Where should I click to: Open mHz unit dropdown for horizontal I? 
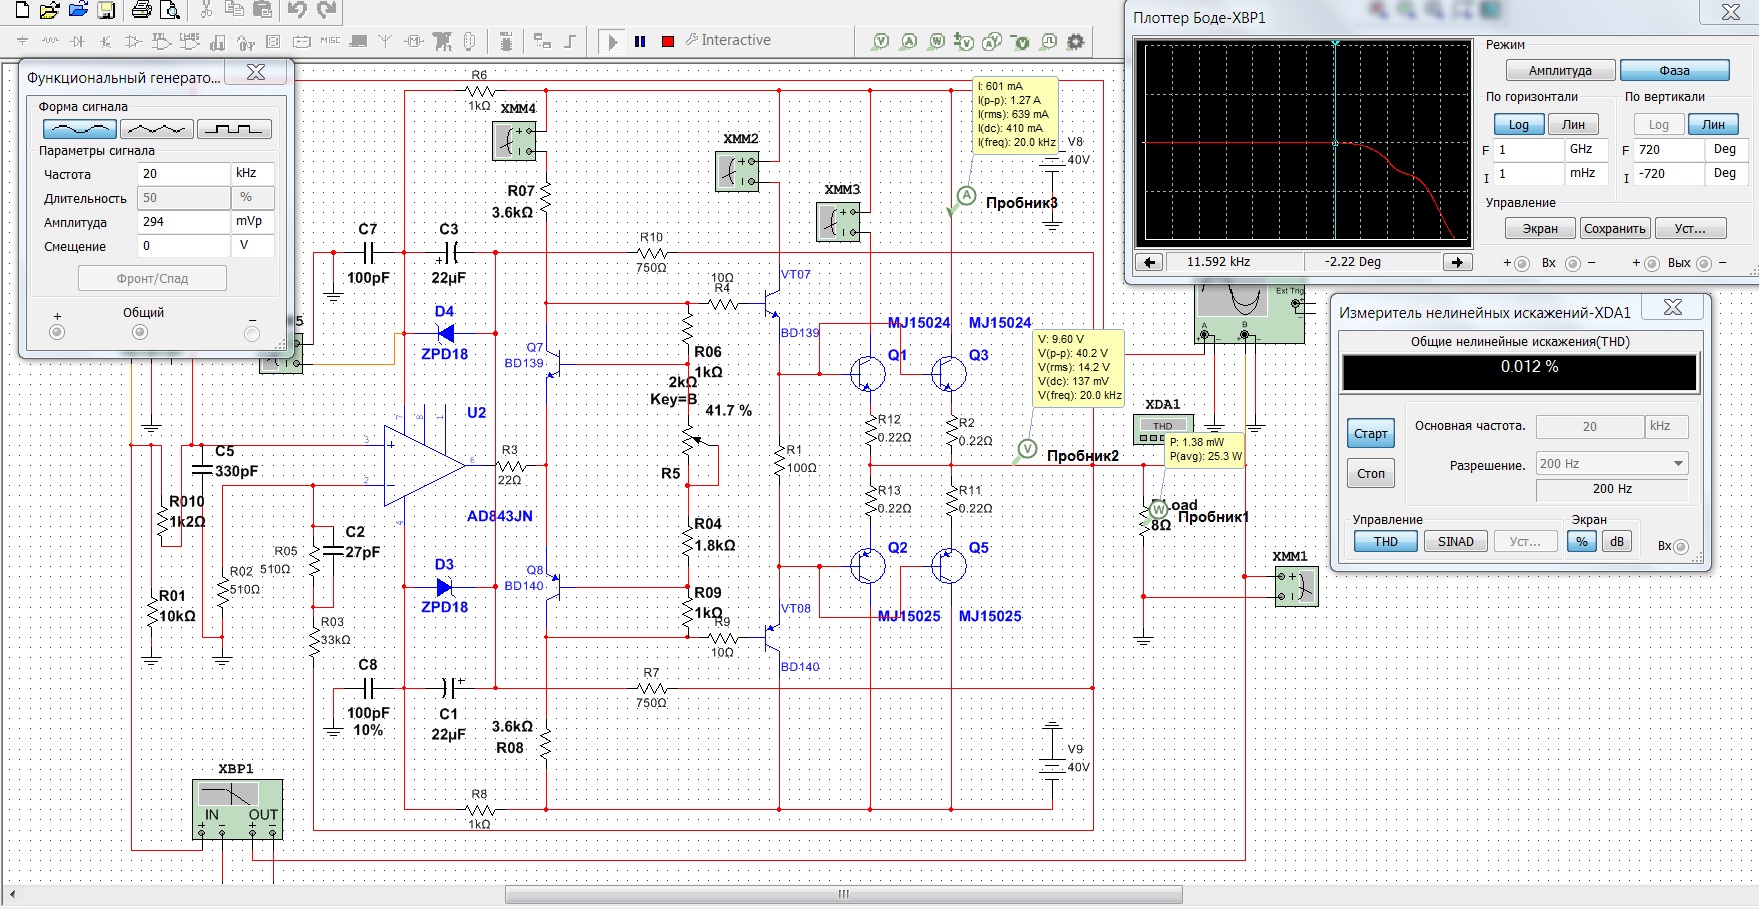[1587, 173]
